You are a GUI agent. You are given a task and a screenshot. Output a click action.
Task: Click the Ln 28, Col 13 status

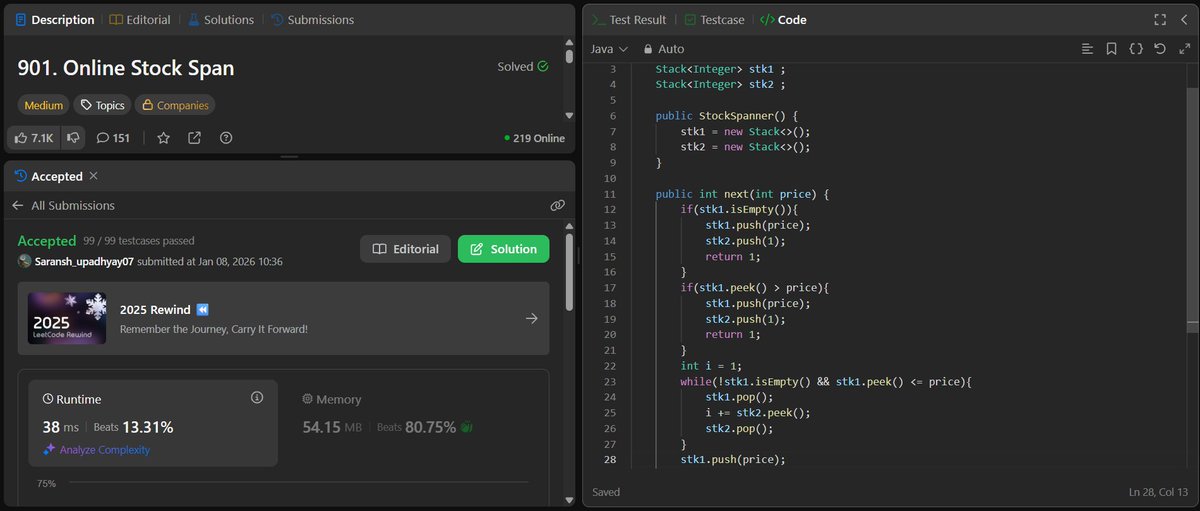1157,492
